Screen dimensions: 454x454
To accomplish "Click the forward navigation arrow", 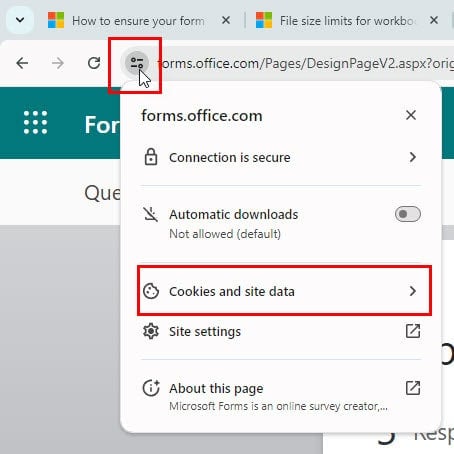I will pyautogui.click(x=58, y=63).
